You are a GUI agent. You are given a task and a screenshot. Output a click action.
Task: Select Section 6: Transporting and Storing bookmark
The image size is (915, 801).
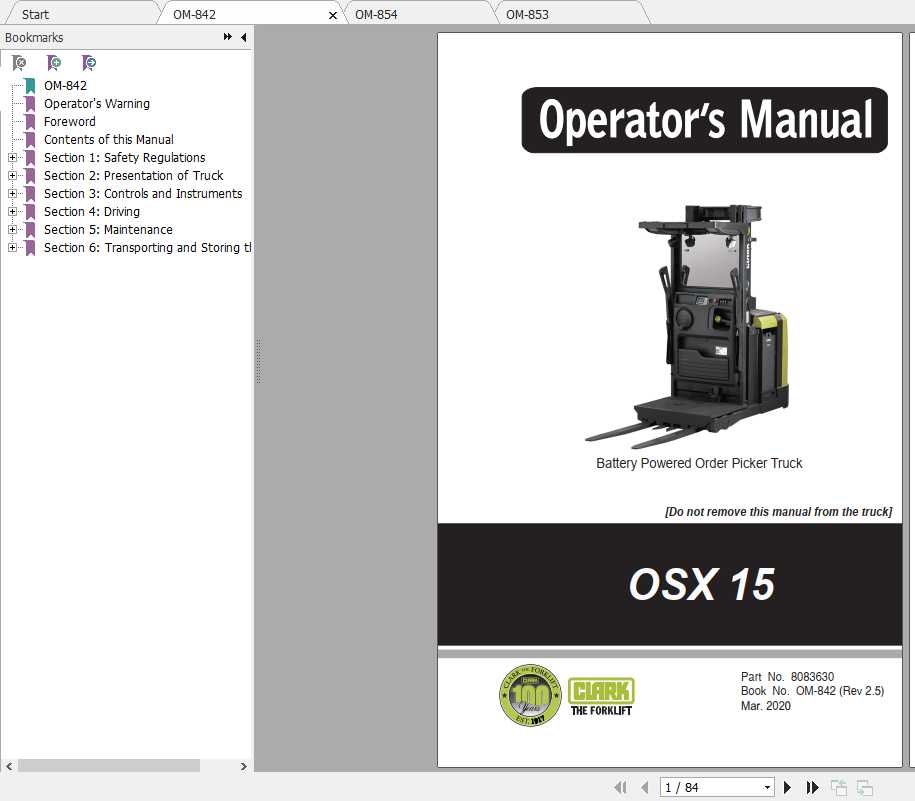coord(148,248)
